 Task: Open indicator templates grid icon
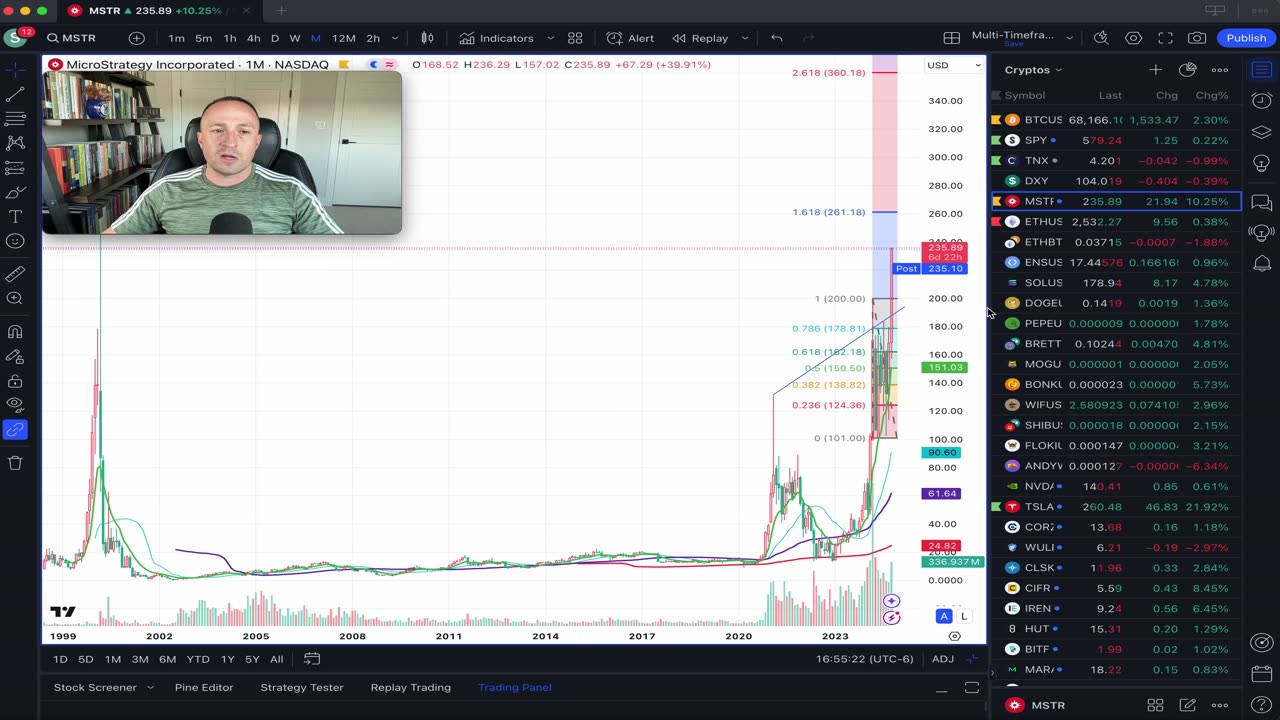click(x=575, y=38)
